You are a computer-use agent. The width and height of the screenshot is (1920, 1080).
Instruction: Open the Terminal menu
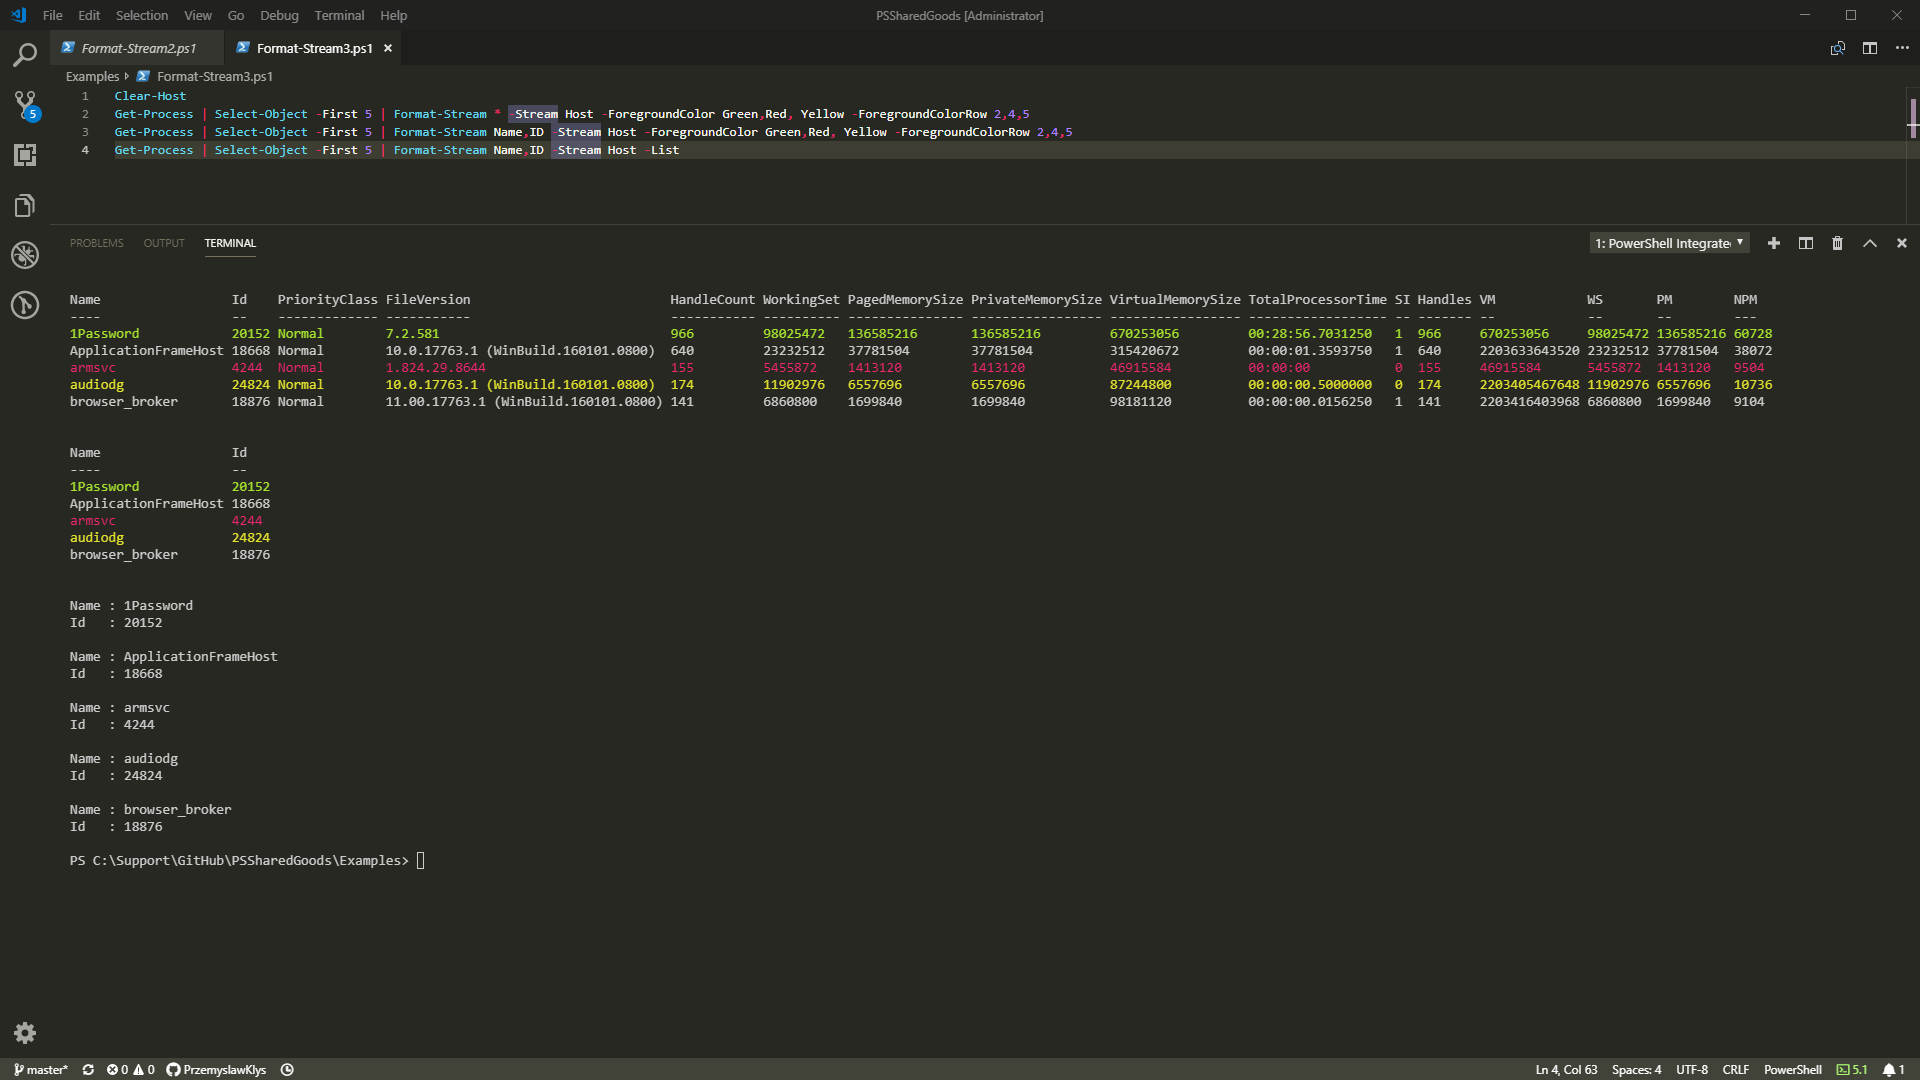click(x=339, y=15)
